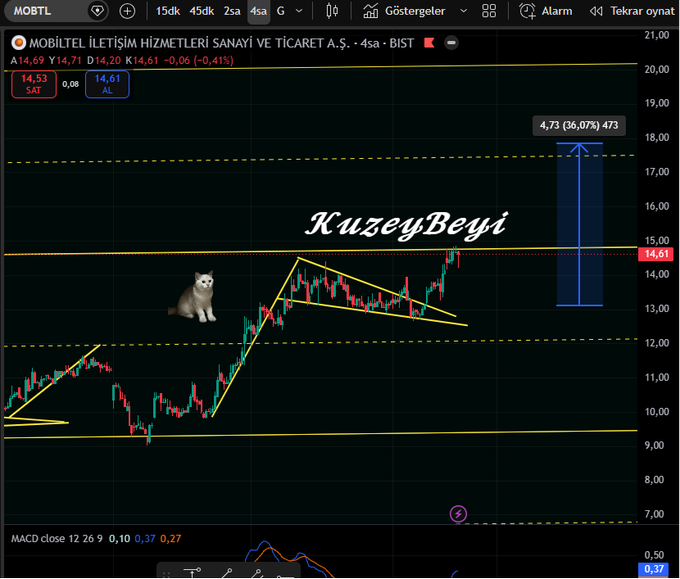This screenshot has height=579, width=680.
Task: Click the MACD signal value 0,27
Action: [170, 539]
